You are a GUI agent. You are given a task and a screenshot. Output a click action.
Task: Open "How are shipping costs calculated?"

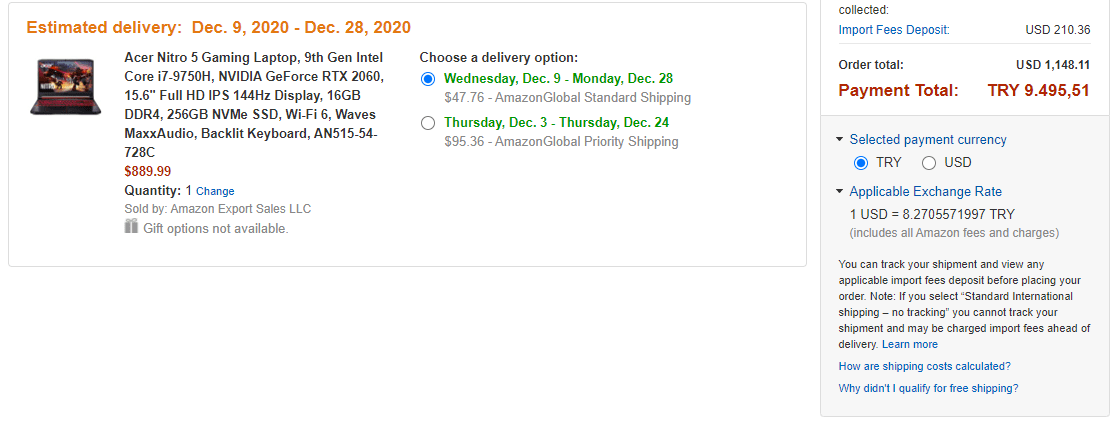point(924,366)
